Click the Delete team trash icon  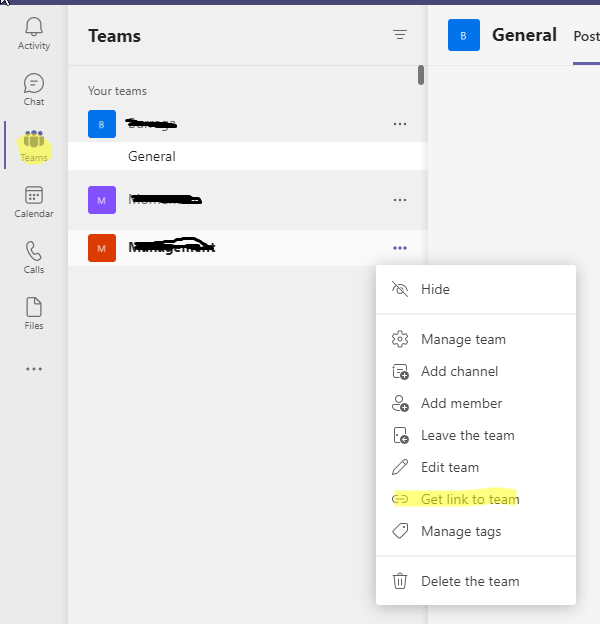tap(400, 581)
